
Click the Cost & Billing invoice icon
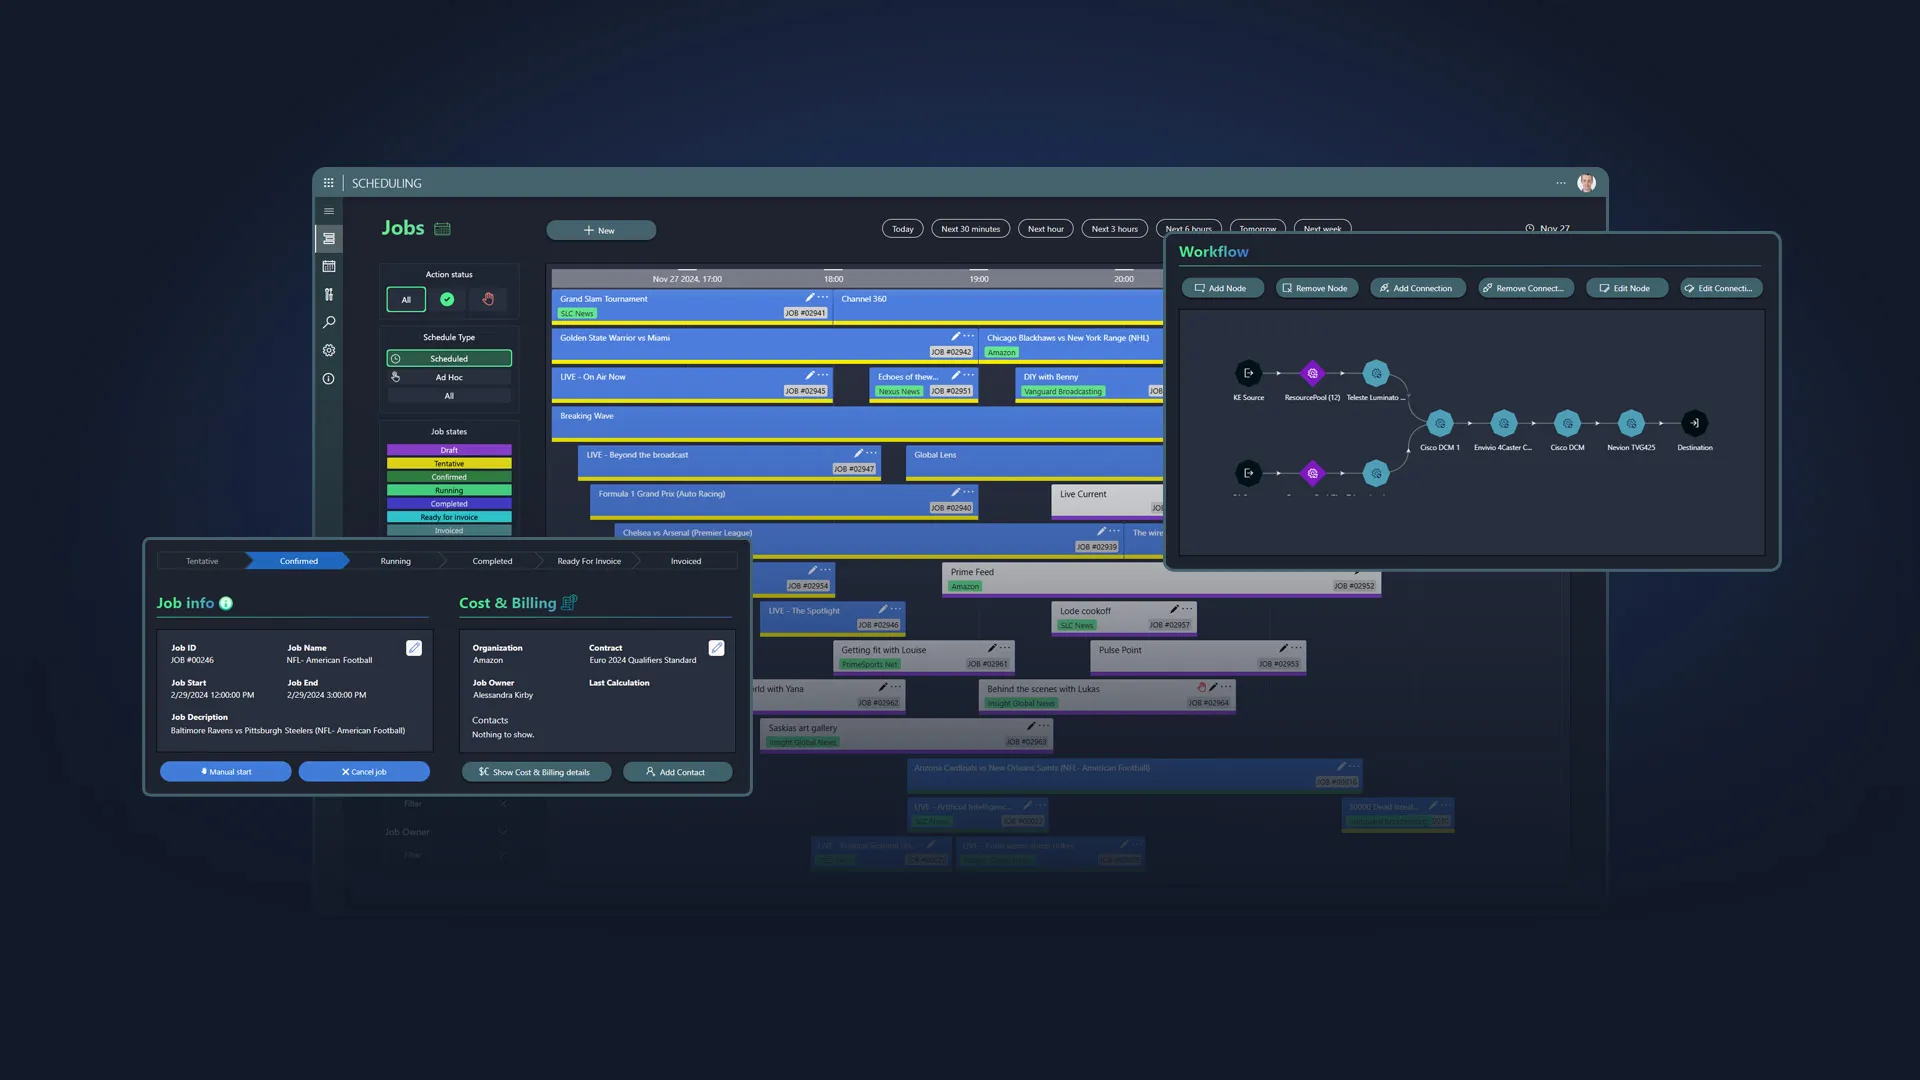(x=569, y=603)
